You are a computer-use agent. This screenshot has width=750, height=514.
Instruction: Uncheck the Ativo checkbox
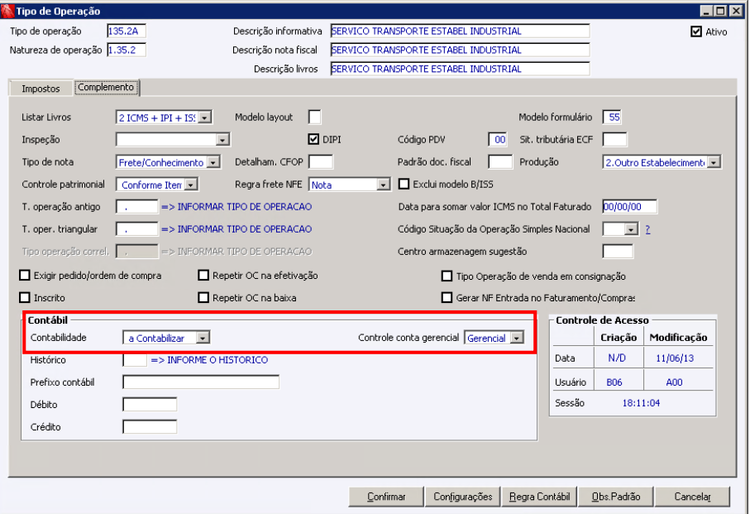[x=696, y=32]
